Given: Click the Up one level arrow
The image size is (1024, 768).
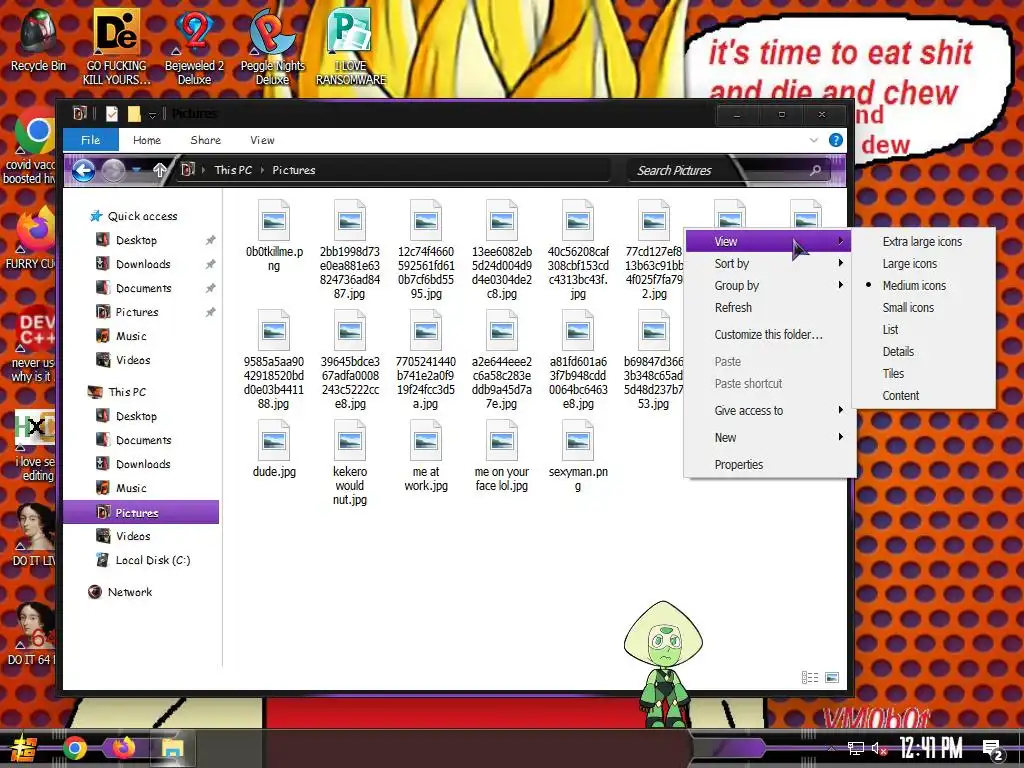Looking at the screenshot, I should coord(160,170).
